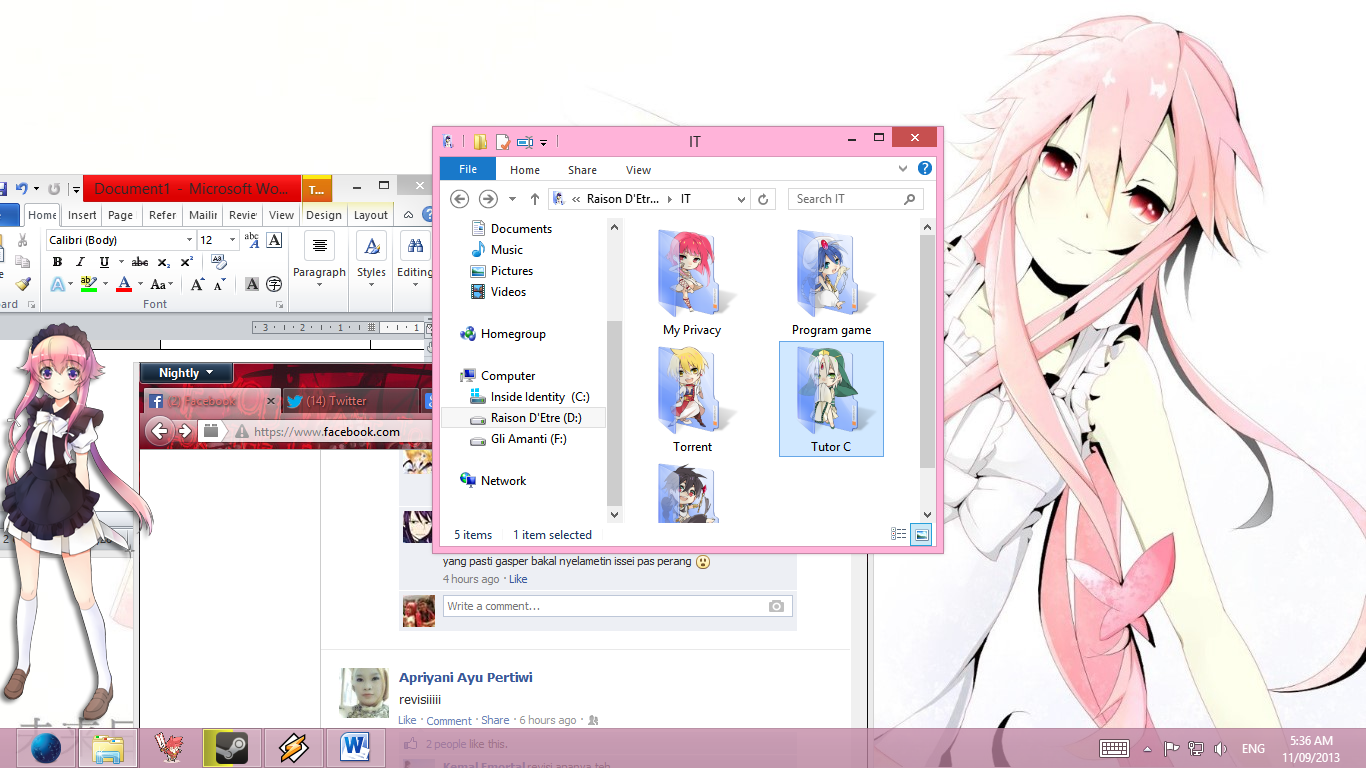
Task: Select the Format Painter brush icon
Action: pyautogui.click(x=24, y=284)
